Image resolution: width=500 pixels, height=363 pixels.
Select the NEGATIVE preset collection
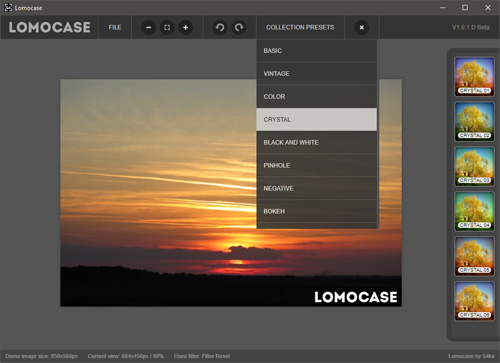(x=317, y=188)
